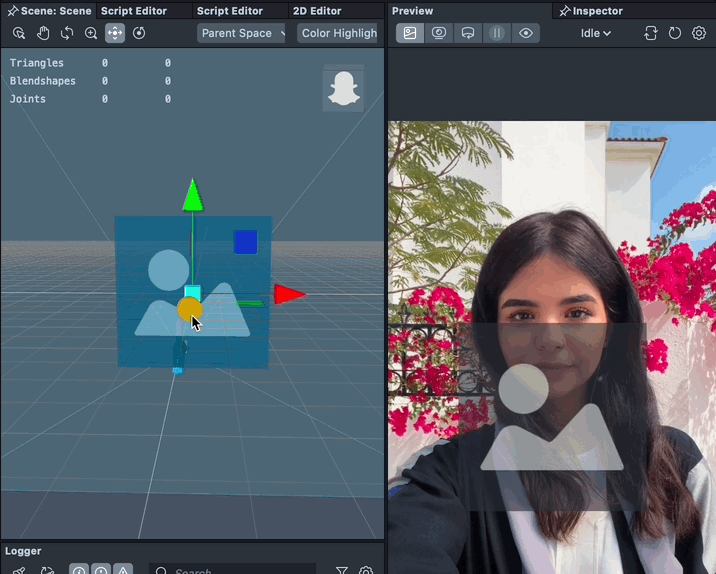Select the zoom magnifier tool
Image resolution: width=716 pixels, height=574 pixels.
[x=91, y=33]
